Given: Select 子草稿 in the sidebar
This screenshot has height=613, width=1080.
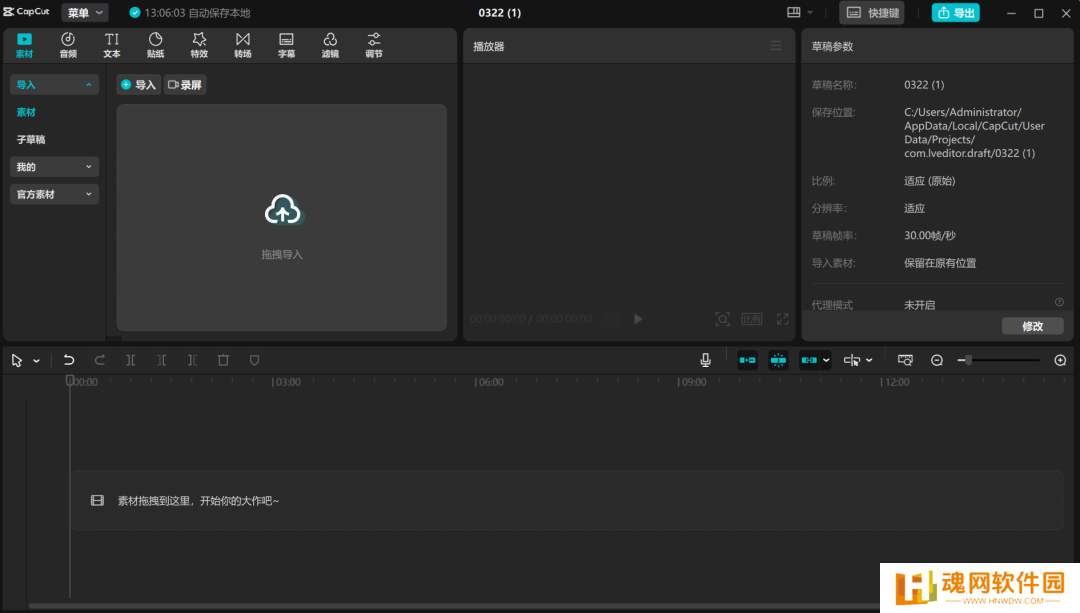Looking at the screenshot, I should 31,140.
